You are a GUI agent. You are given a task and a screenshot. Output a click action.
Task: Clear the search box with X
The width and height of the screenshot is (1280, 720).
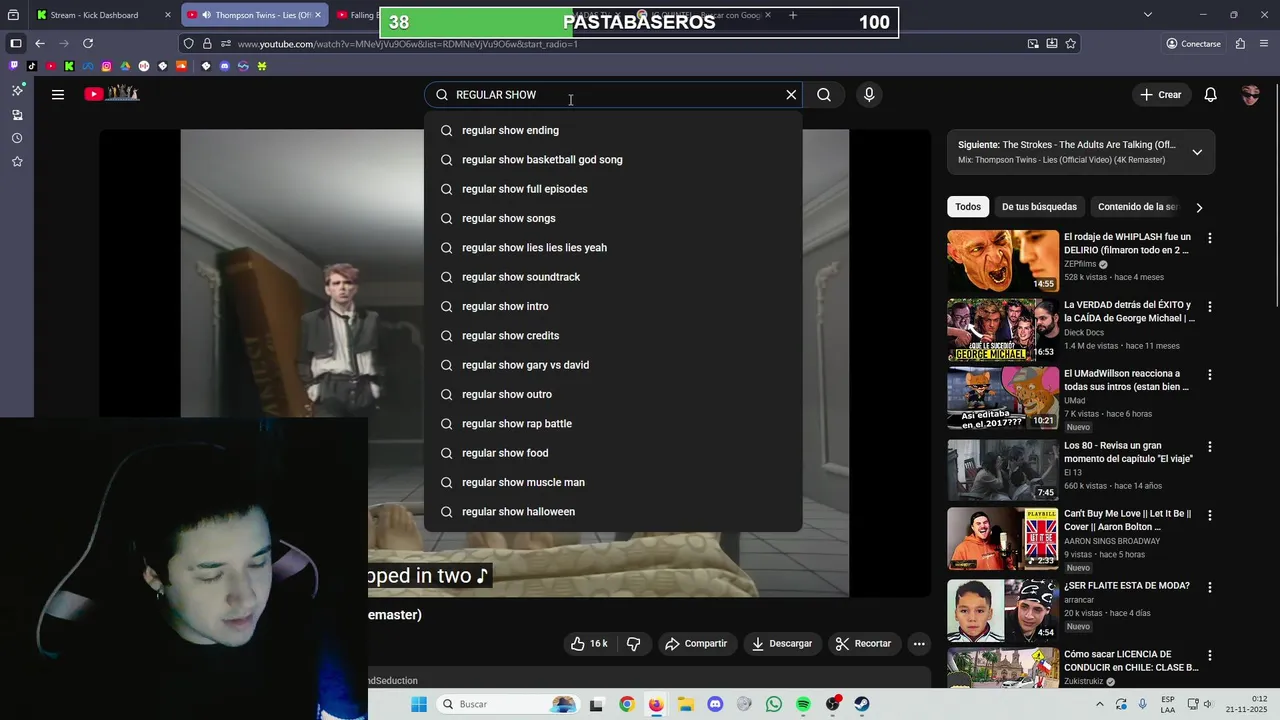[791, 94]
